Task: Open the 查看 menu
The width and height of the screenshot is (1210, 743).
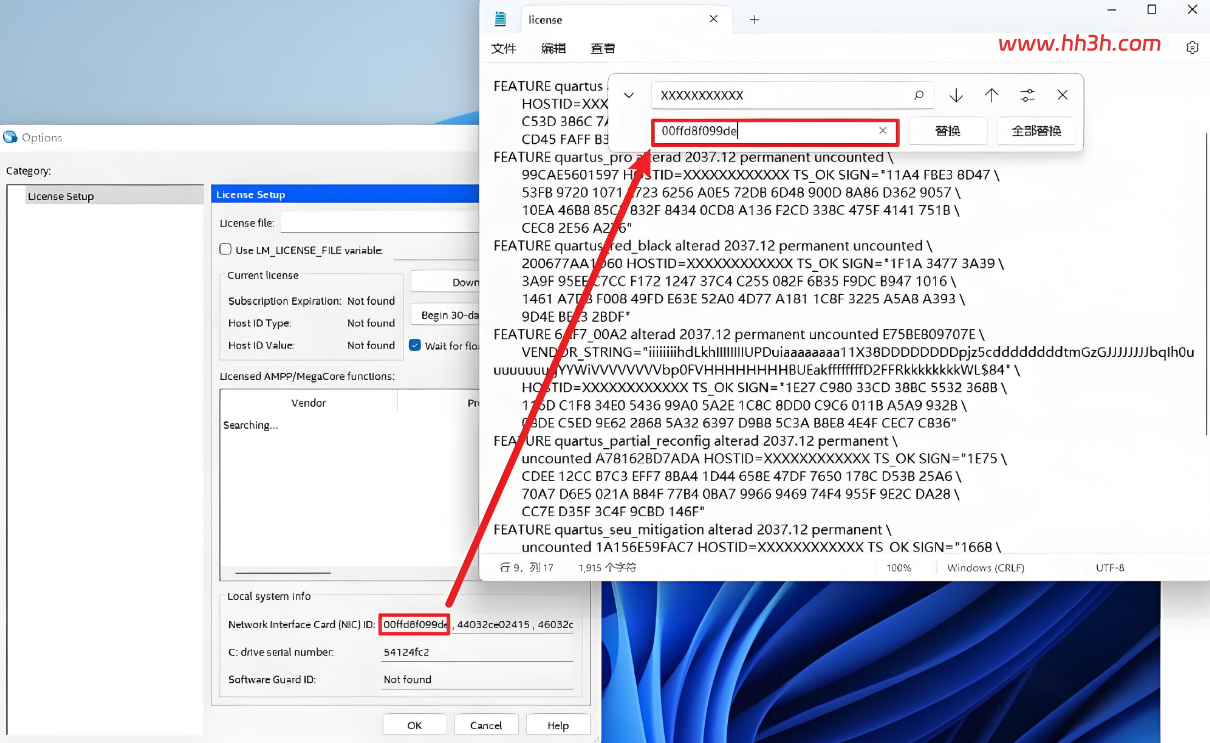Action: click(x=603, y=48)
